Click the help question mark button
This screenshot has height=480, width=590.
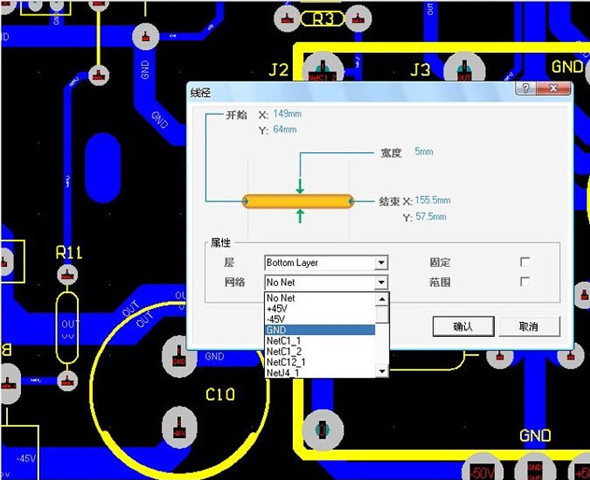526,88
